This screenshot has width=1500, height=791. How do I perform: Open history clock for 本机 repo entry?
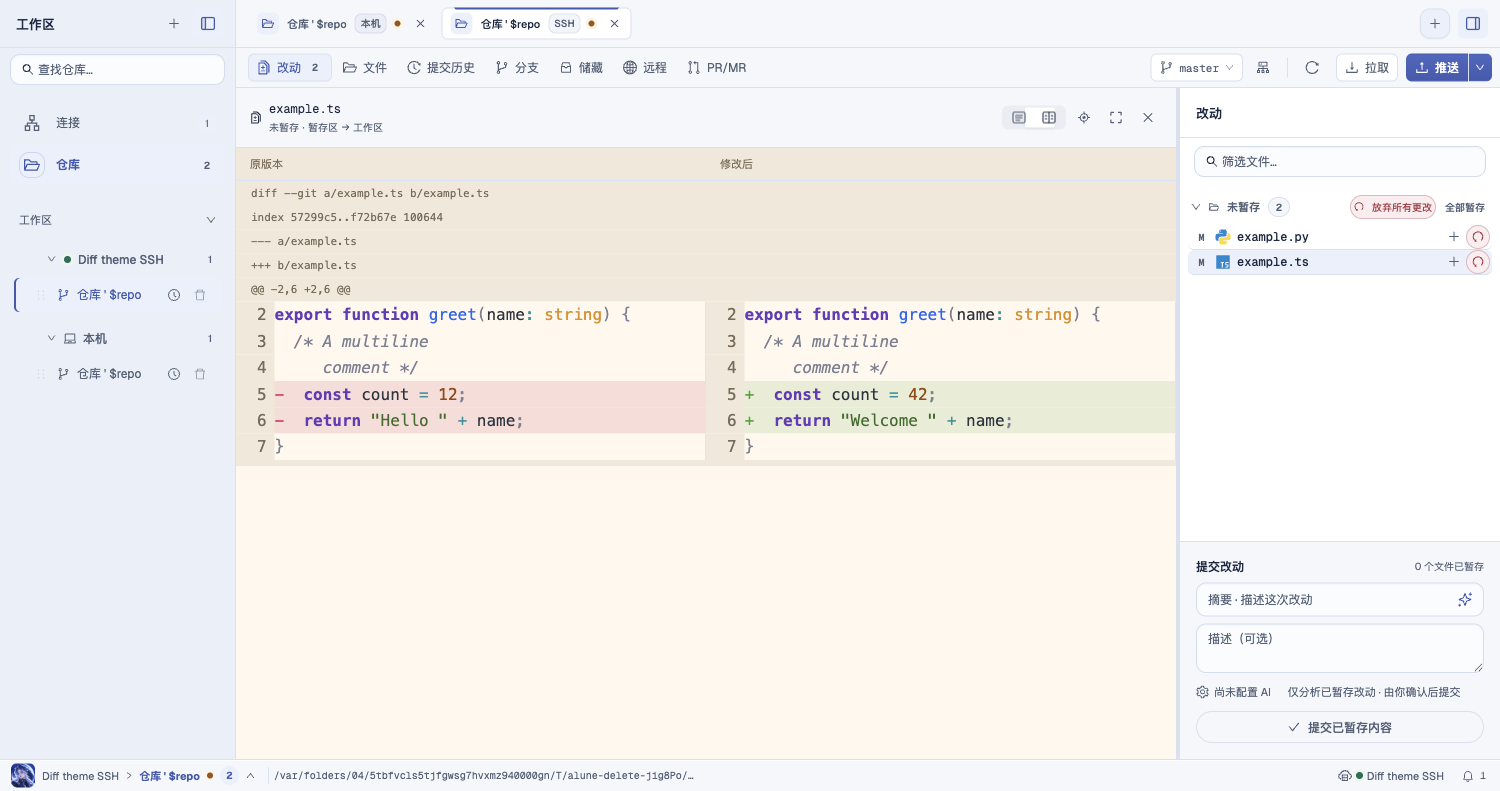click(174, 374)
